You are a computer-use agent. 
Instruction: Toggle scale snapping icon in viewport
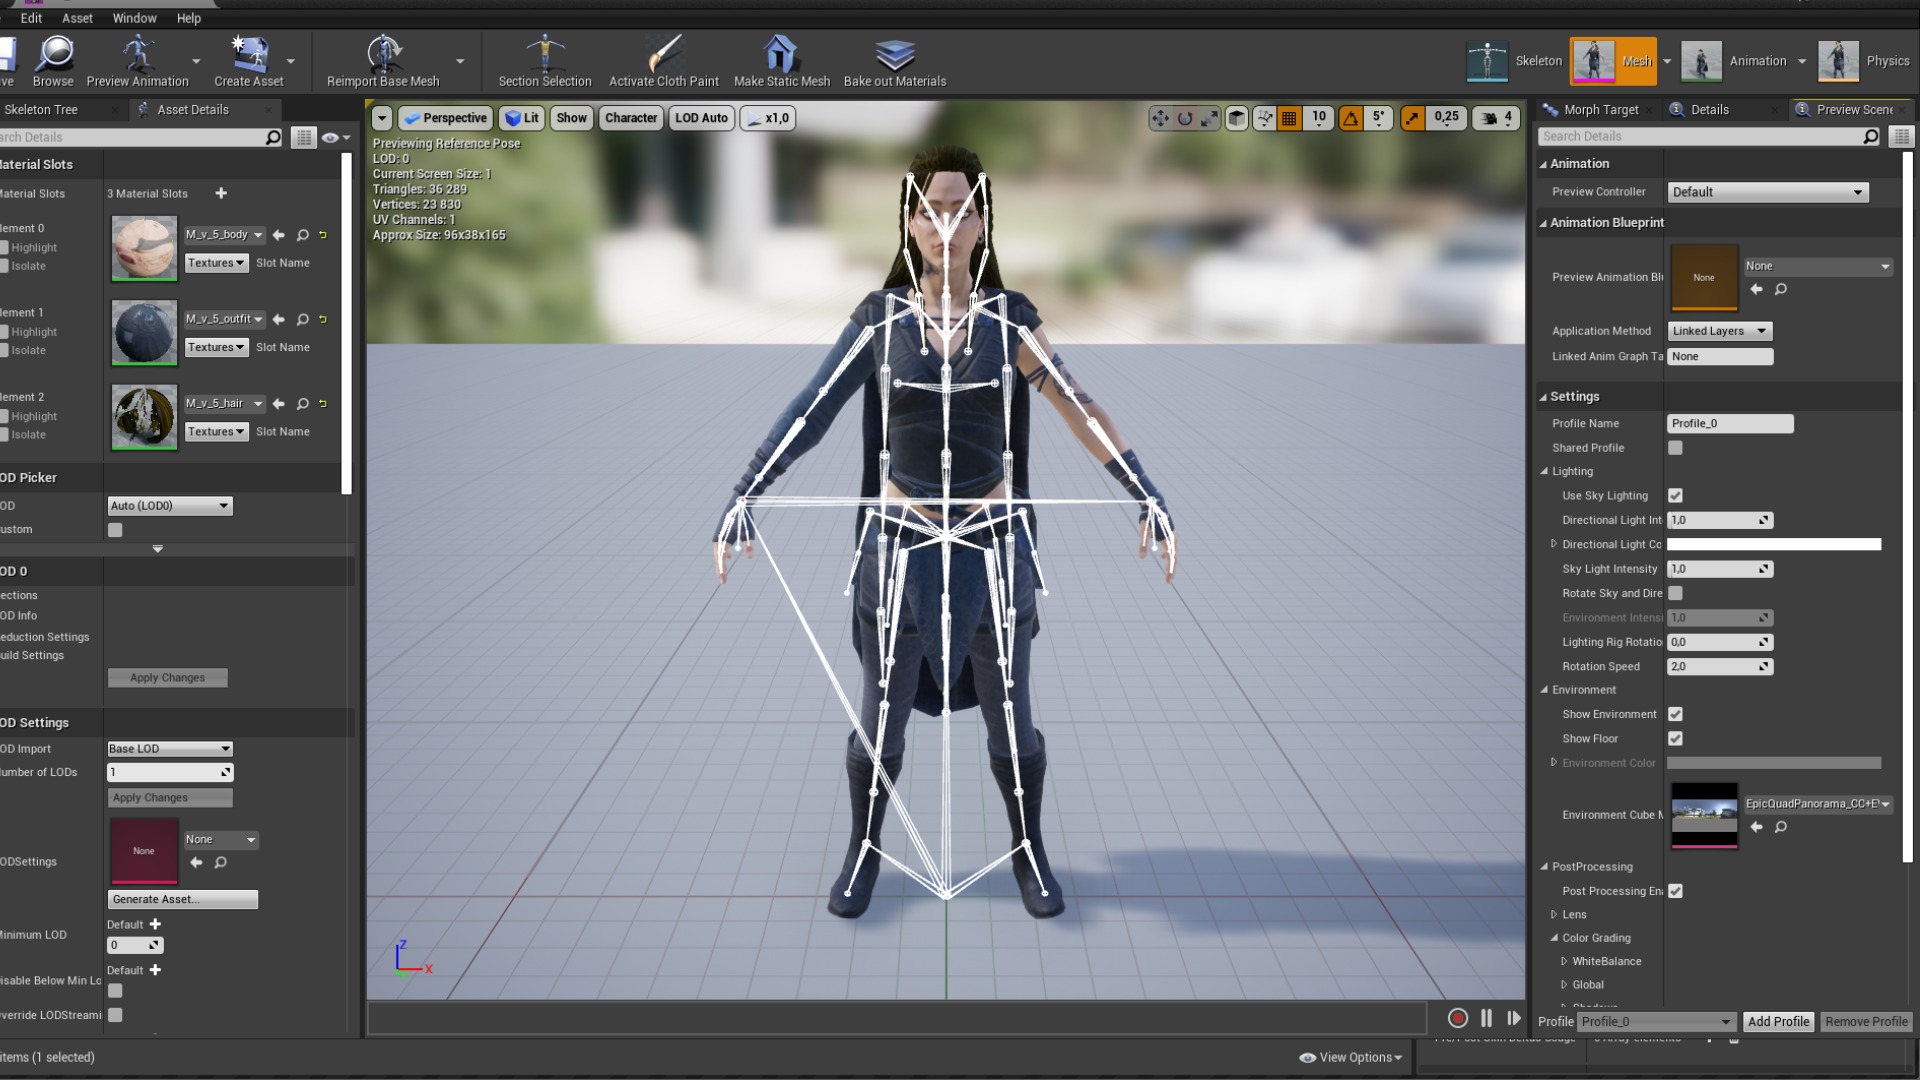click(x=1412, y=118)
